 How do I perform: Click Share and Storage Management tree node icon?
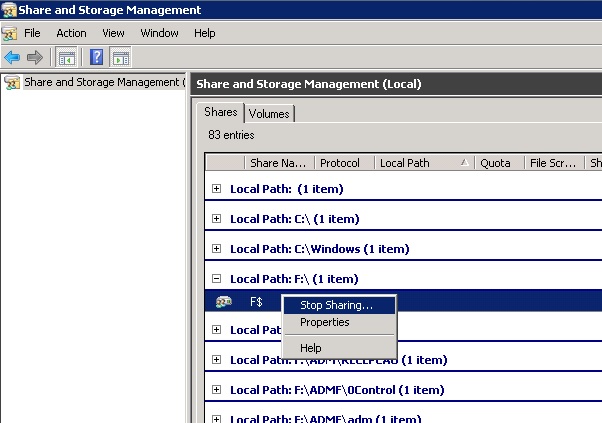tap(12, 82)
